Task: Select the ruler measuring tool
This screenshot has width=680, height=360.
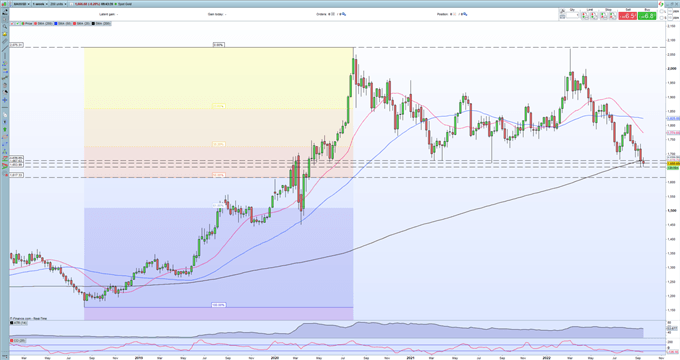Action: coord(4,41)
